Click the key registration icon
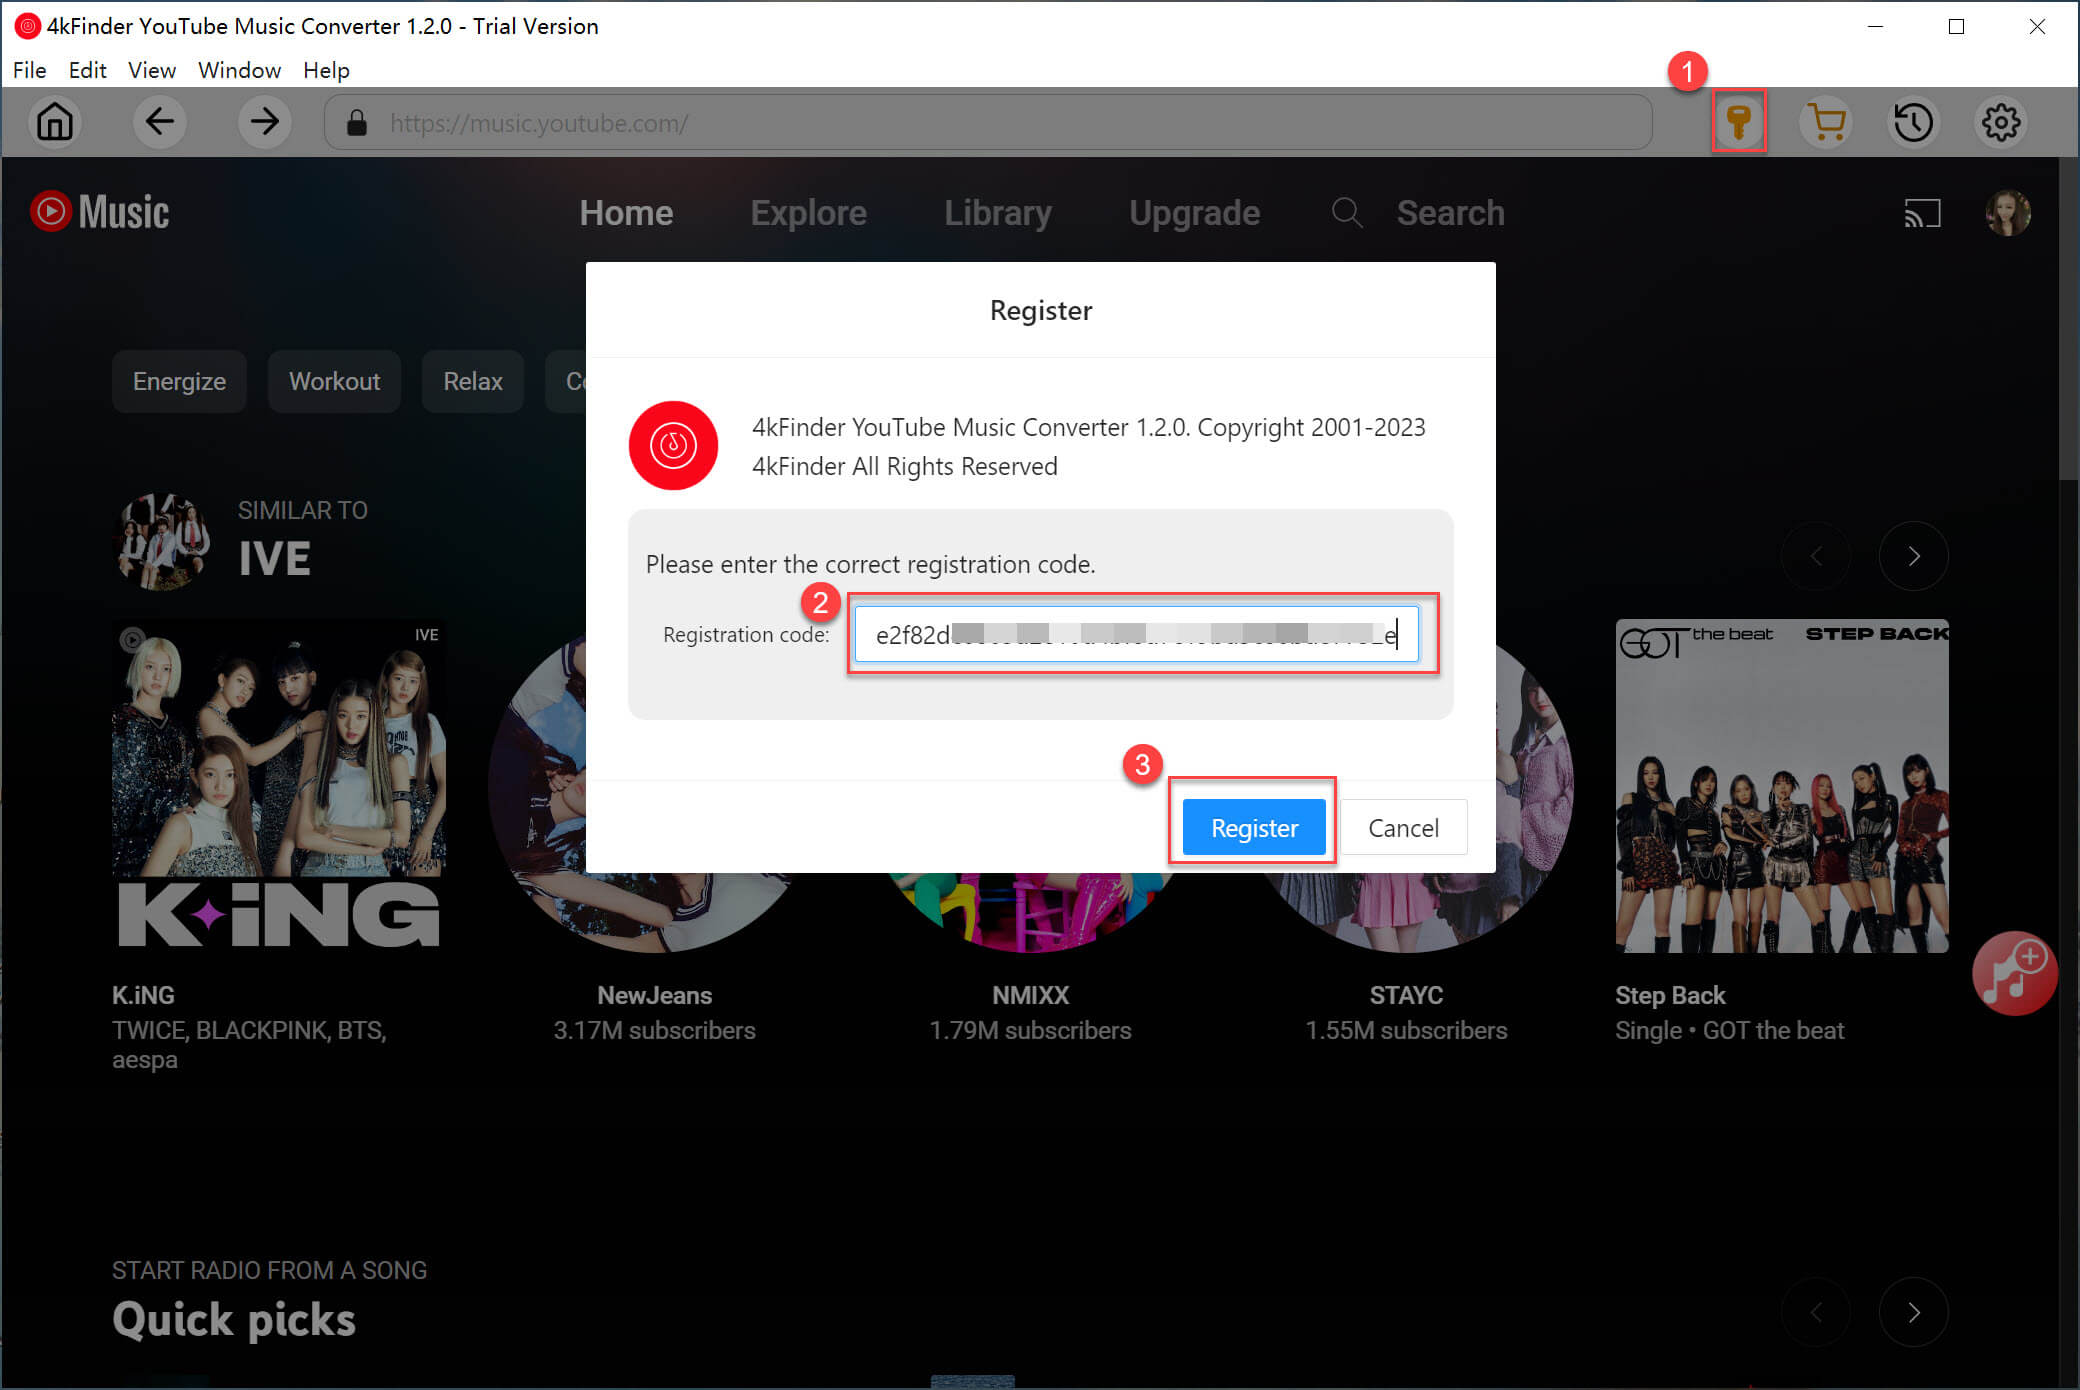This screenshot has width=2080, height=1390. point(1738,122)
